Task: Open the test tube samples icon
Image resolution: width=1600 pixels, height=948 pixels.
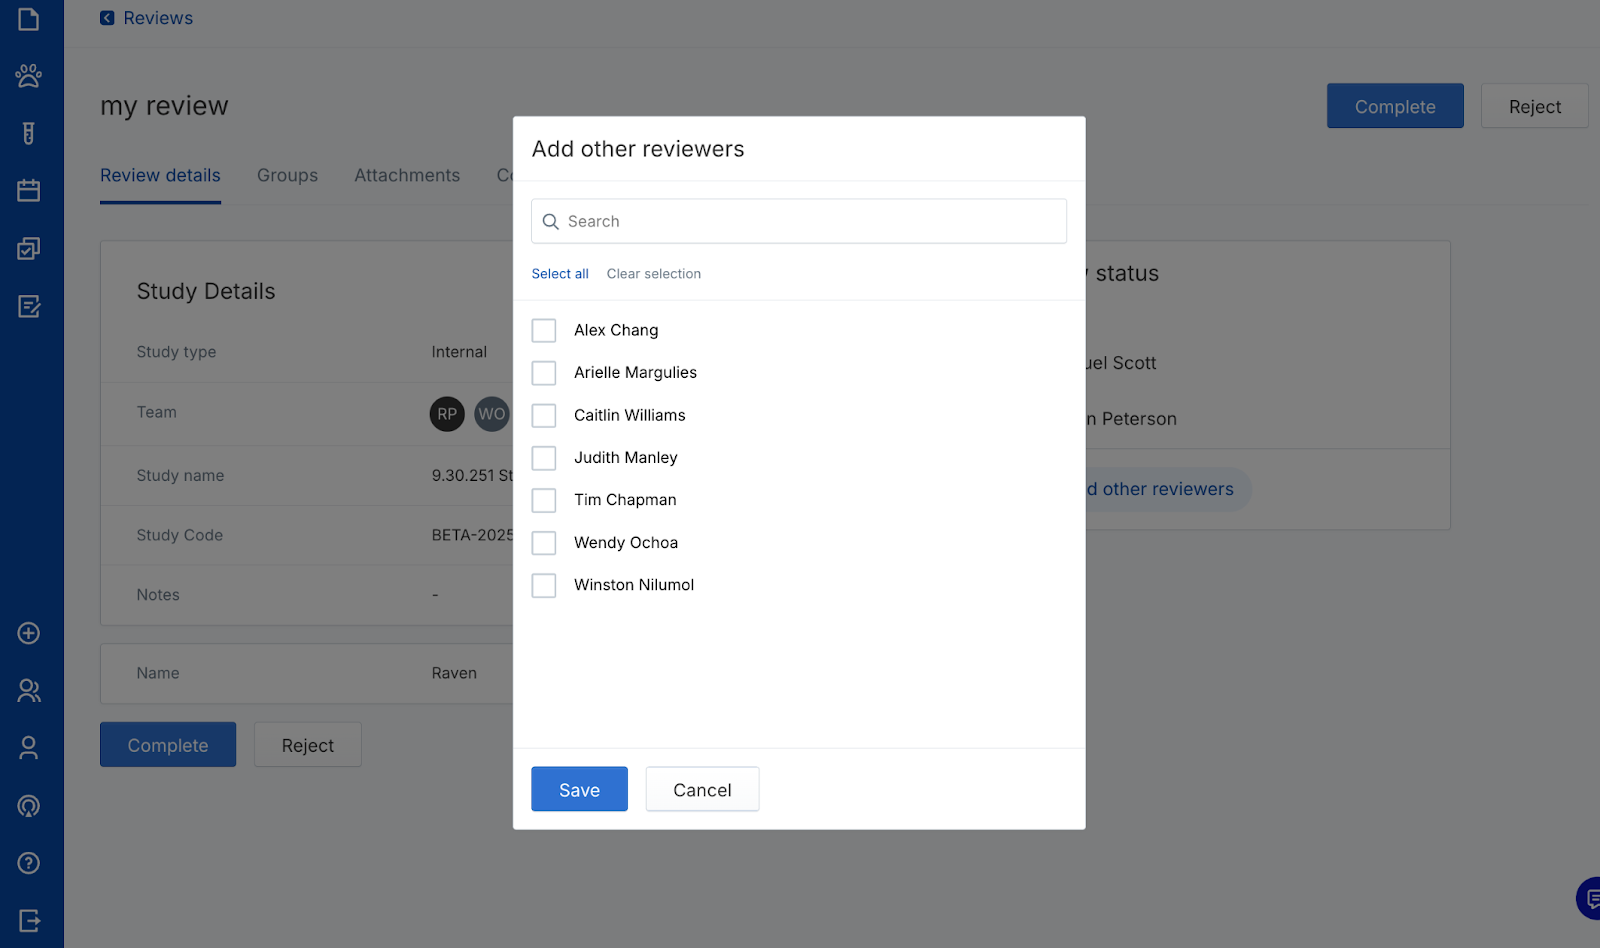Action: pyautogui.click(x=28, y=133)
